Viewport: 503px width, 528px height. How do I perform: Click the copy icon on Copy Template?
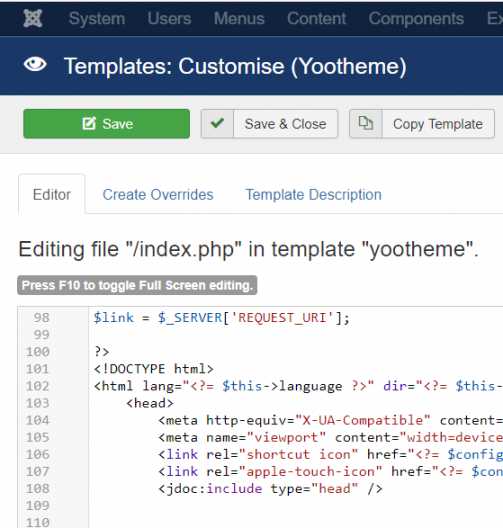(x=366, y=123)
